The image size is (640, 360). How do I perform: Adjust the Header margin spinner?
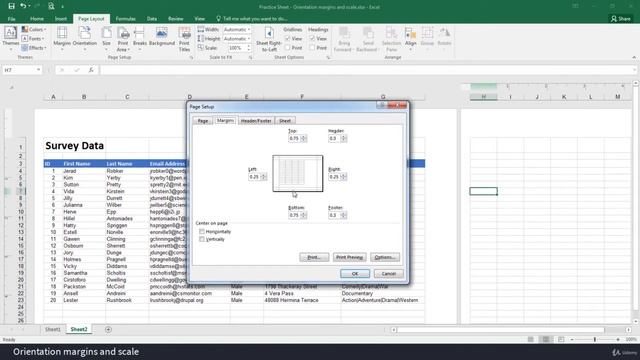(x=343, y=138)
